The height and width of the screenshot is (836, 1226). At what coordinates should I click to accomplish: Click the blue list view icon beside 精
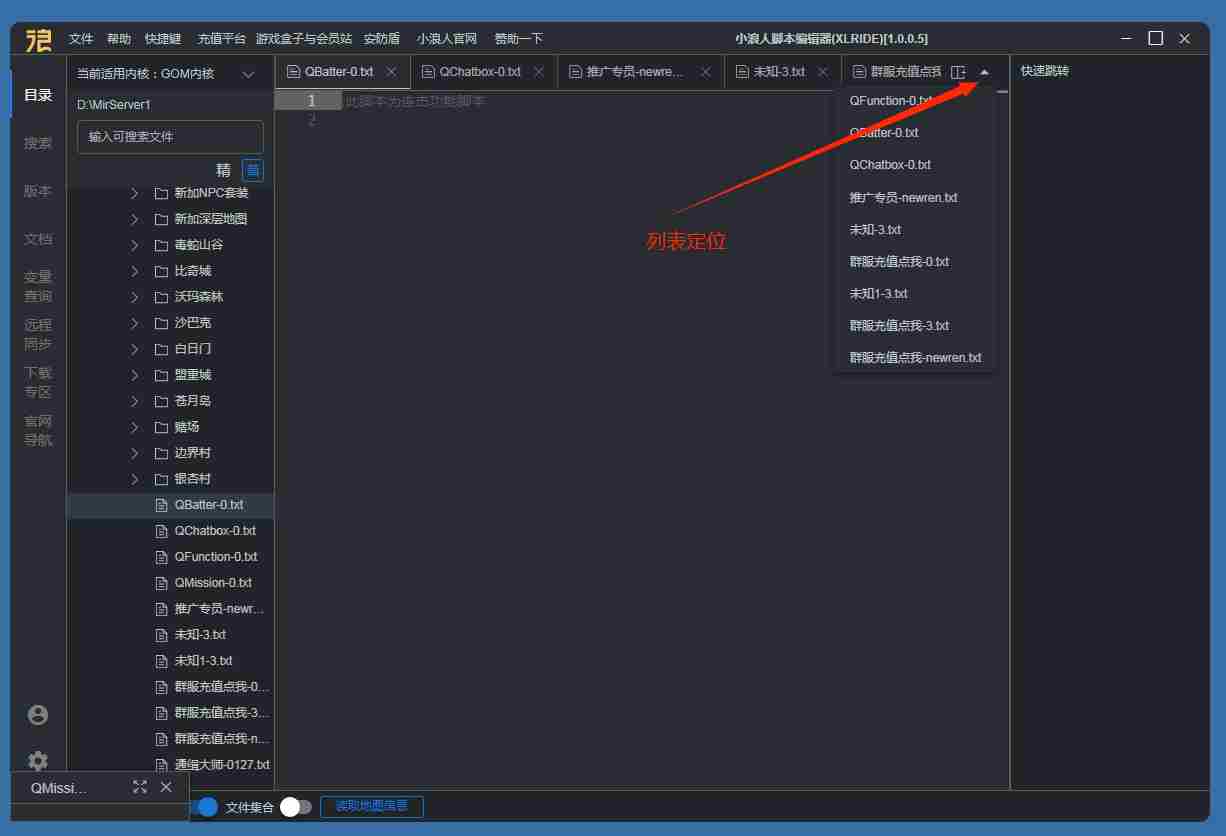tap(253, 170)
